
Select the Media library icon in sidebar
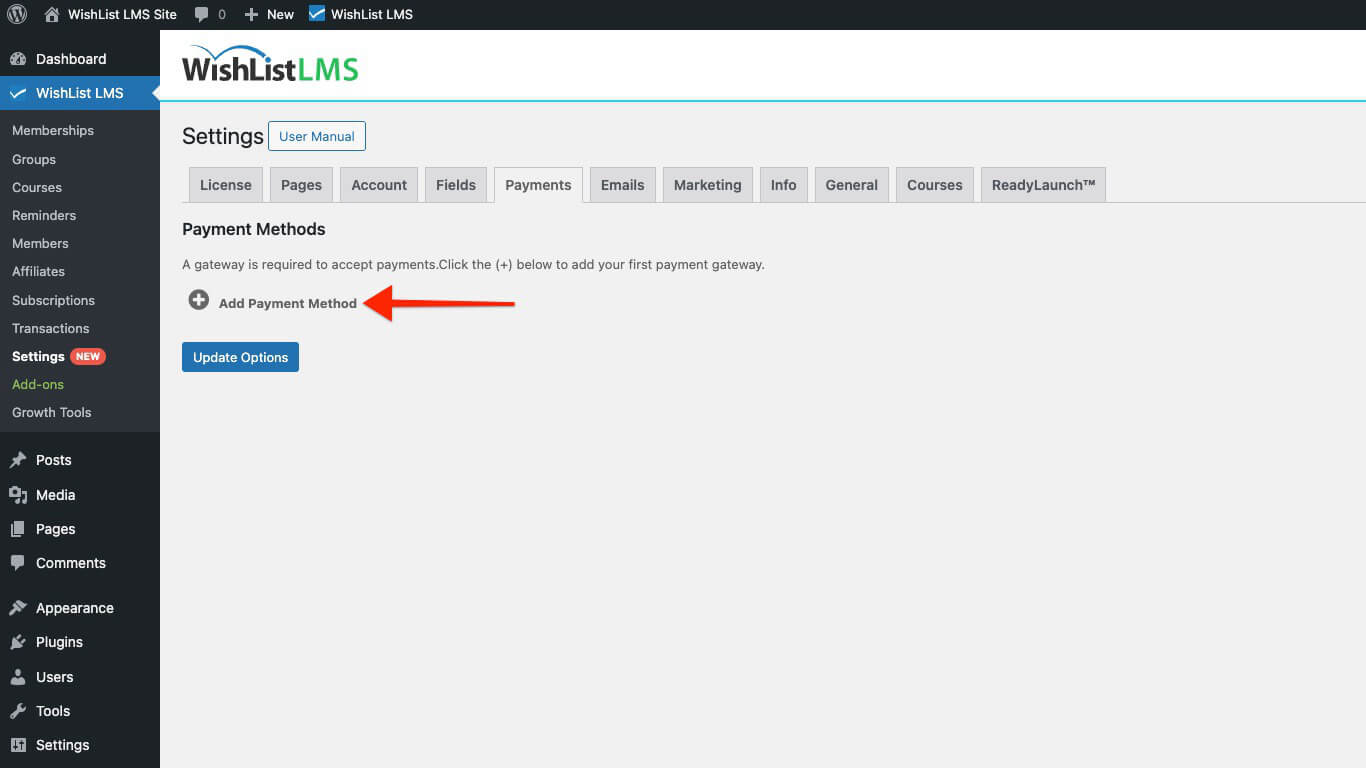[x=20, y=494]
